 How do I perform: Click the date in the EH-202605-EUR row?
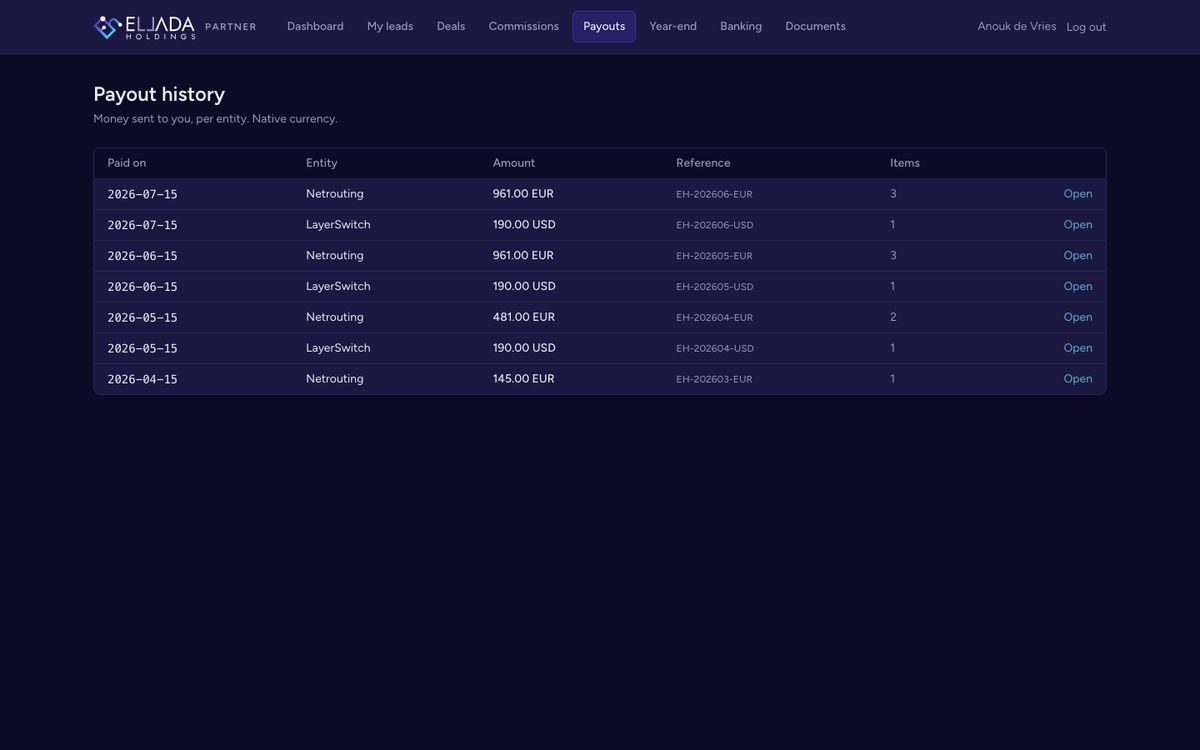click(x=142, y=257)
